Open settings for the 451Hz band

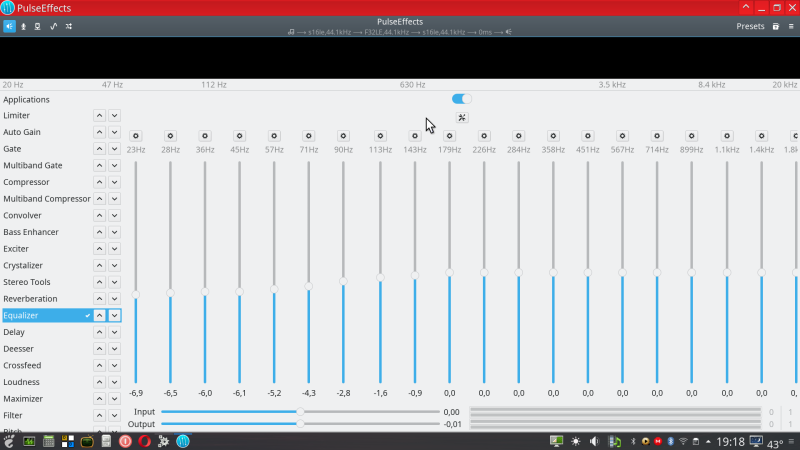[588, 136]
